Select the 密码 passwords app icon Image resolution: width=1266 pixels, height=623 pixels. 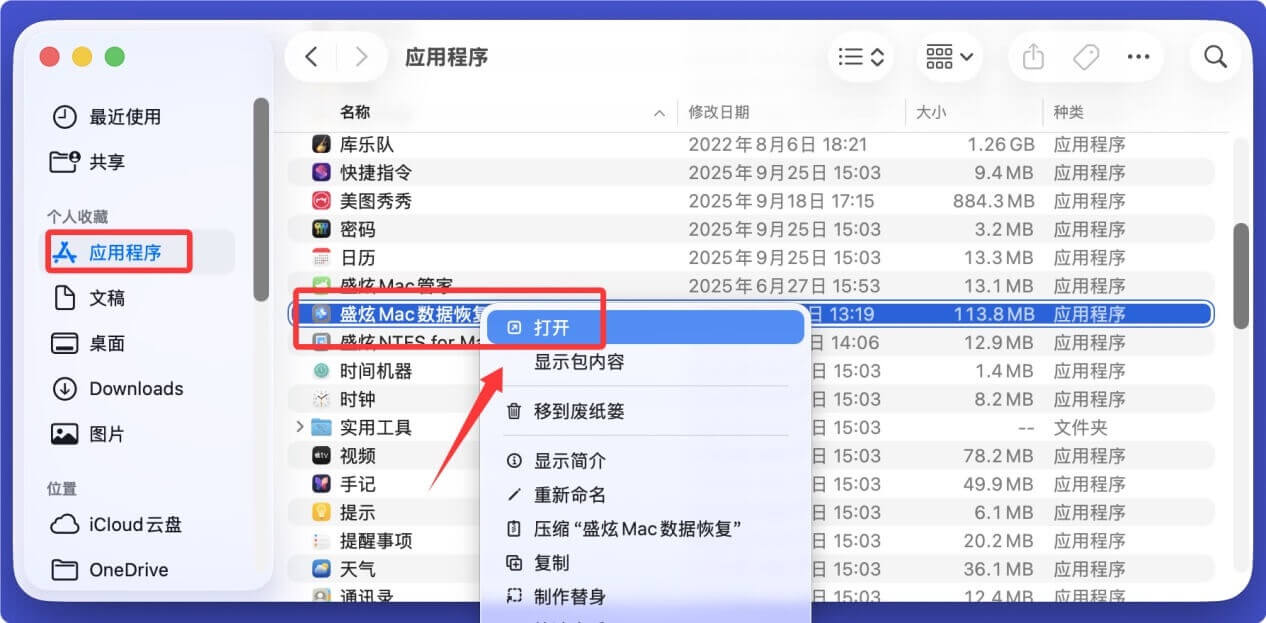click(x=322, y=229)
